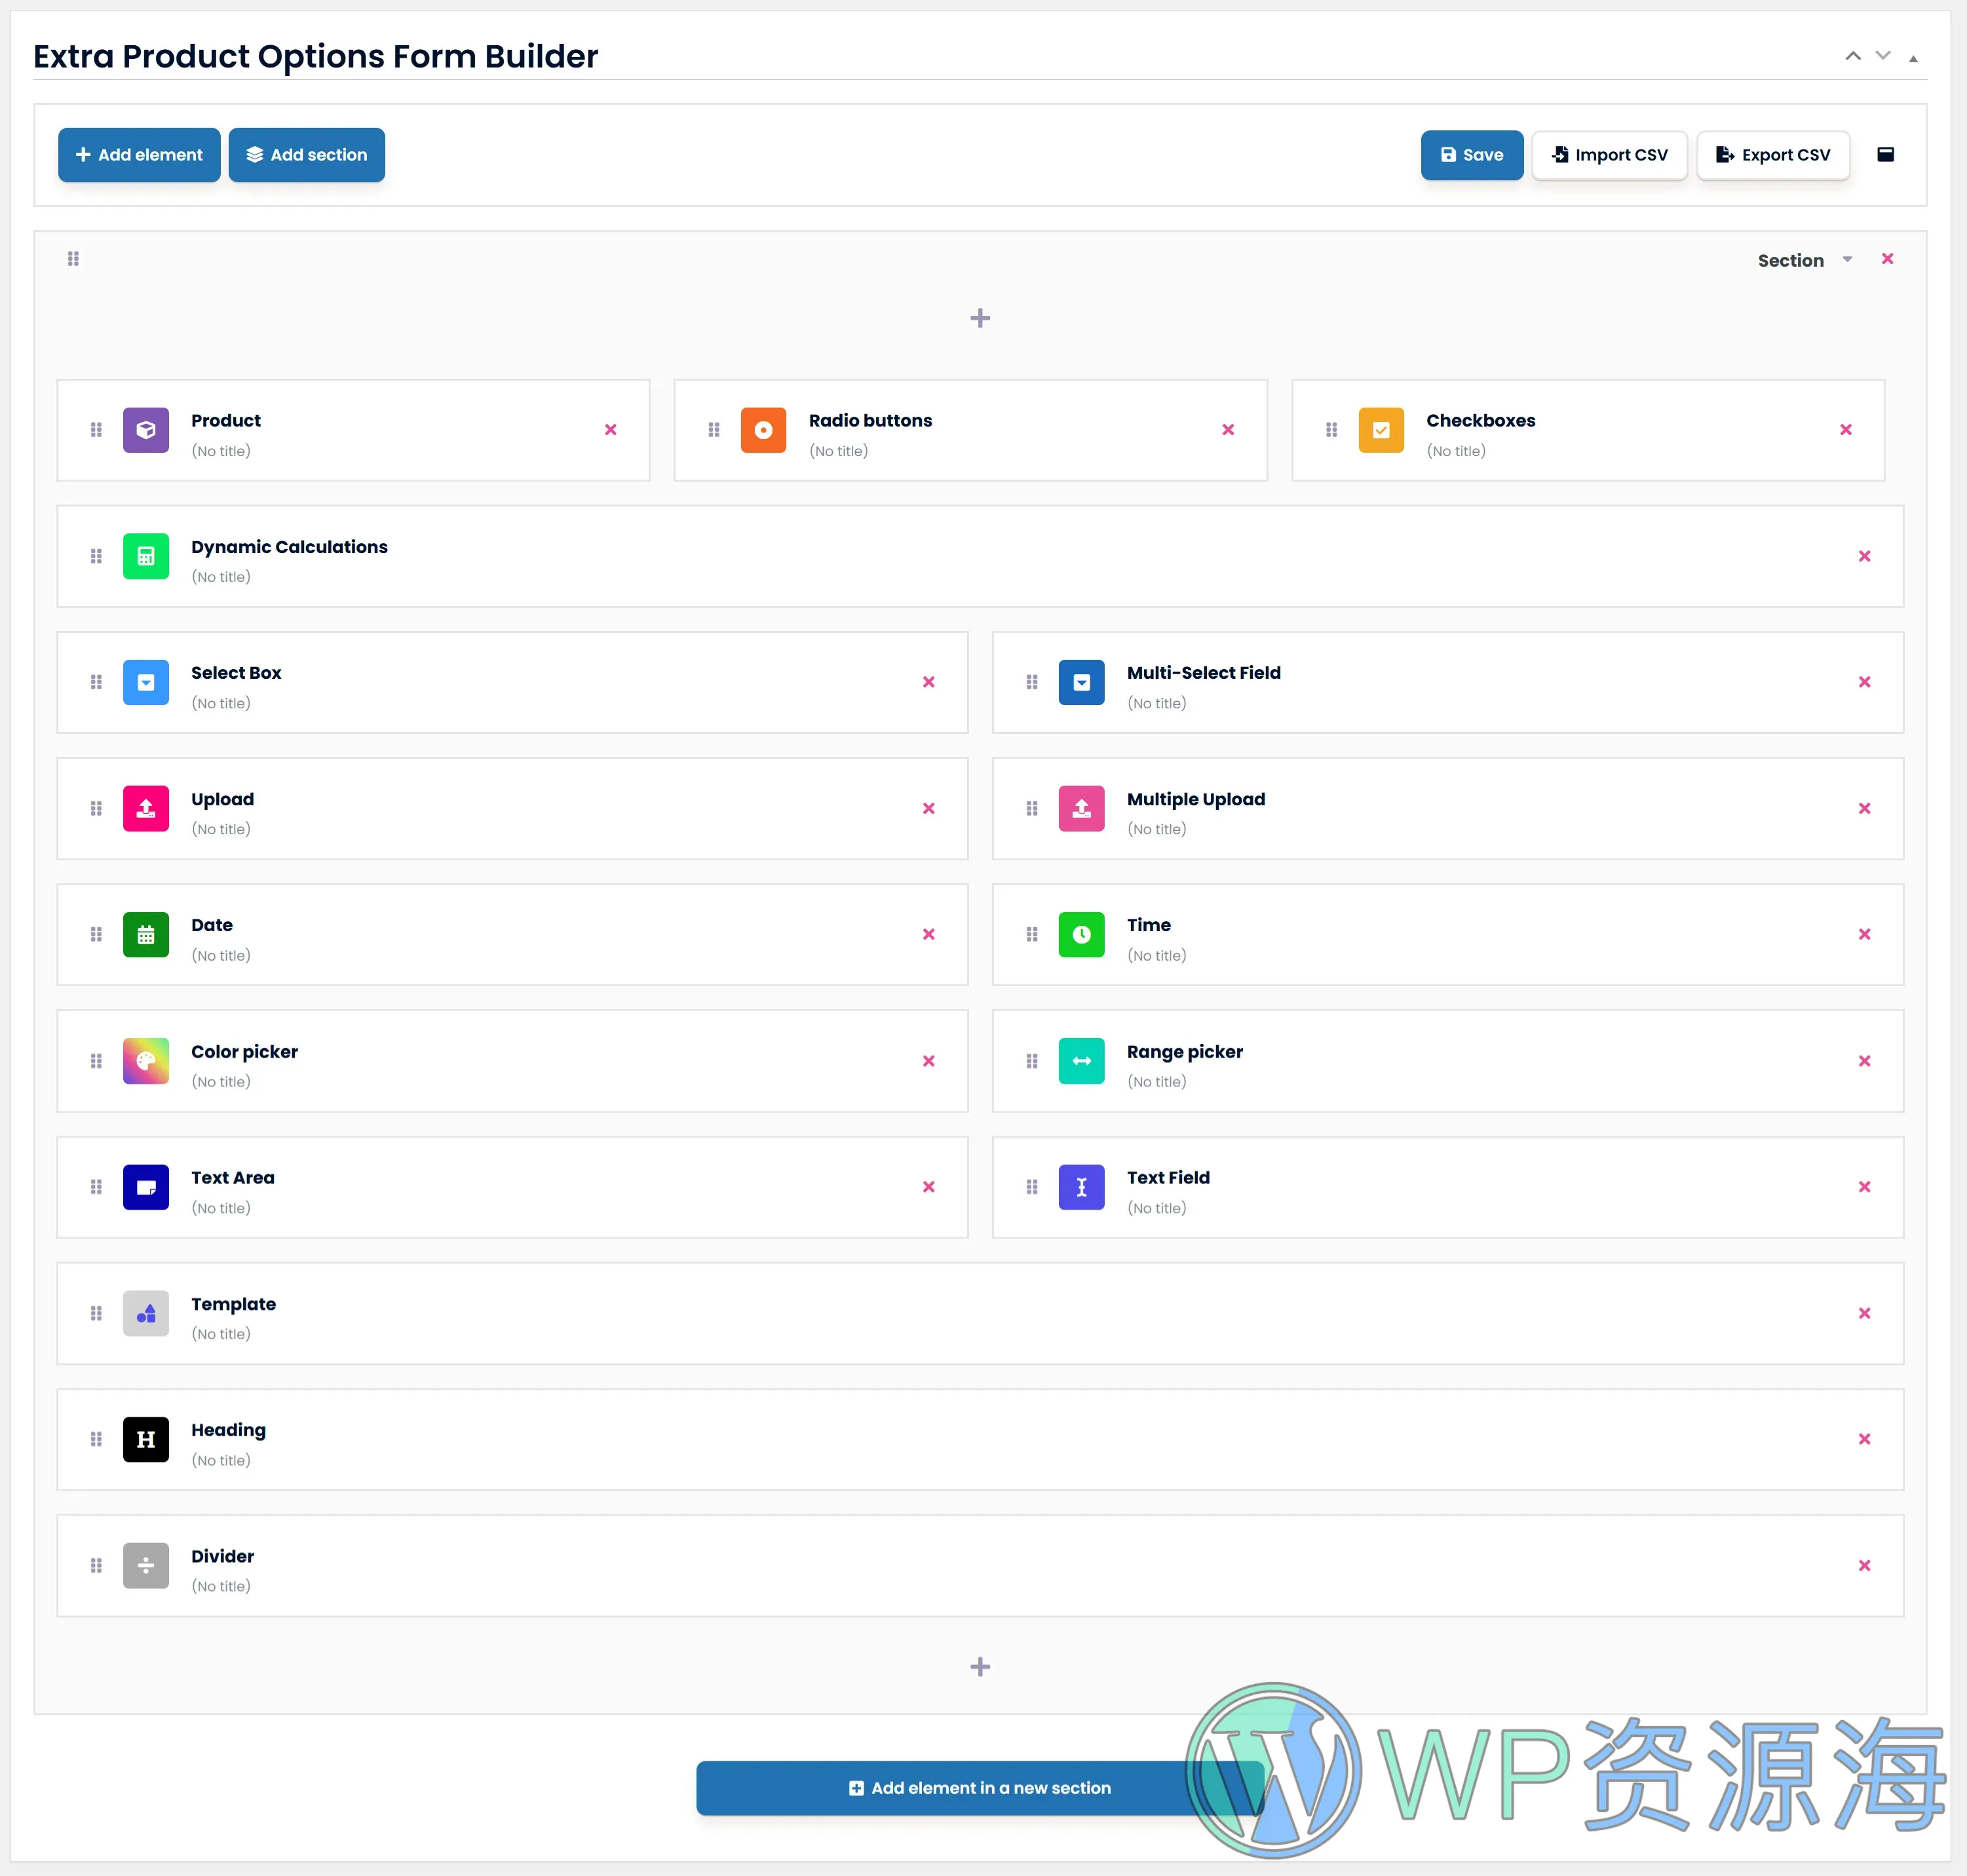Image resolution: width=1967 pixels, height=1876 pixels.
Task: Click the Text Area icon
Action: [146, 1187]
